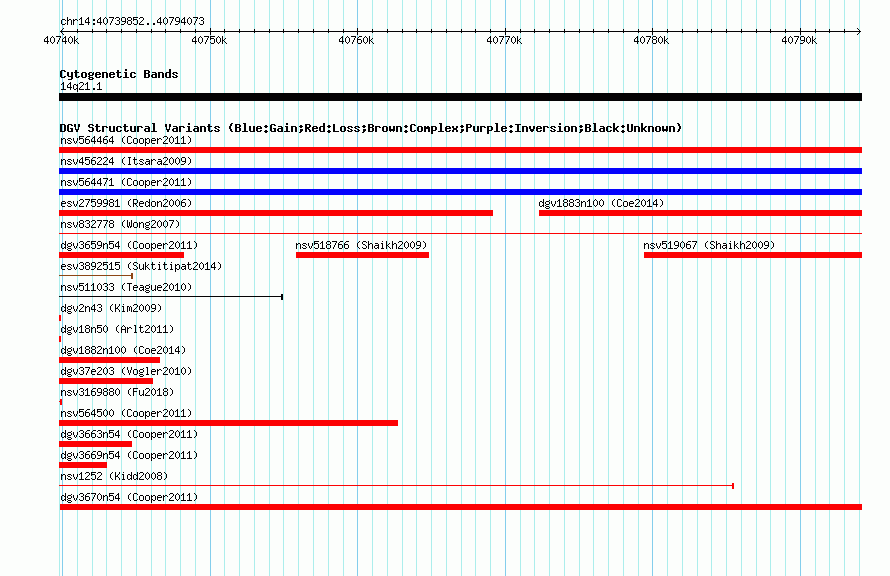Click the red dgv3659n54 loss bar
The image size is (890, 576).
click(x=121, y=255)
